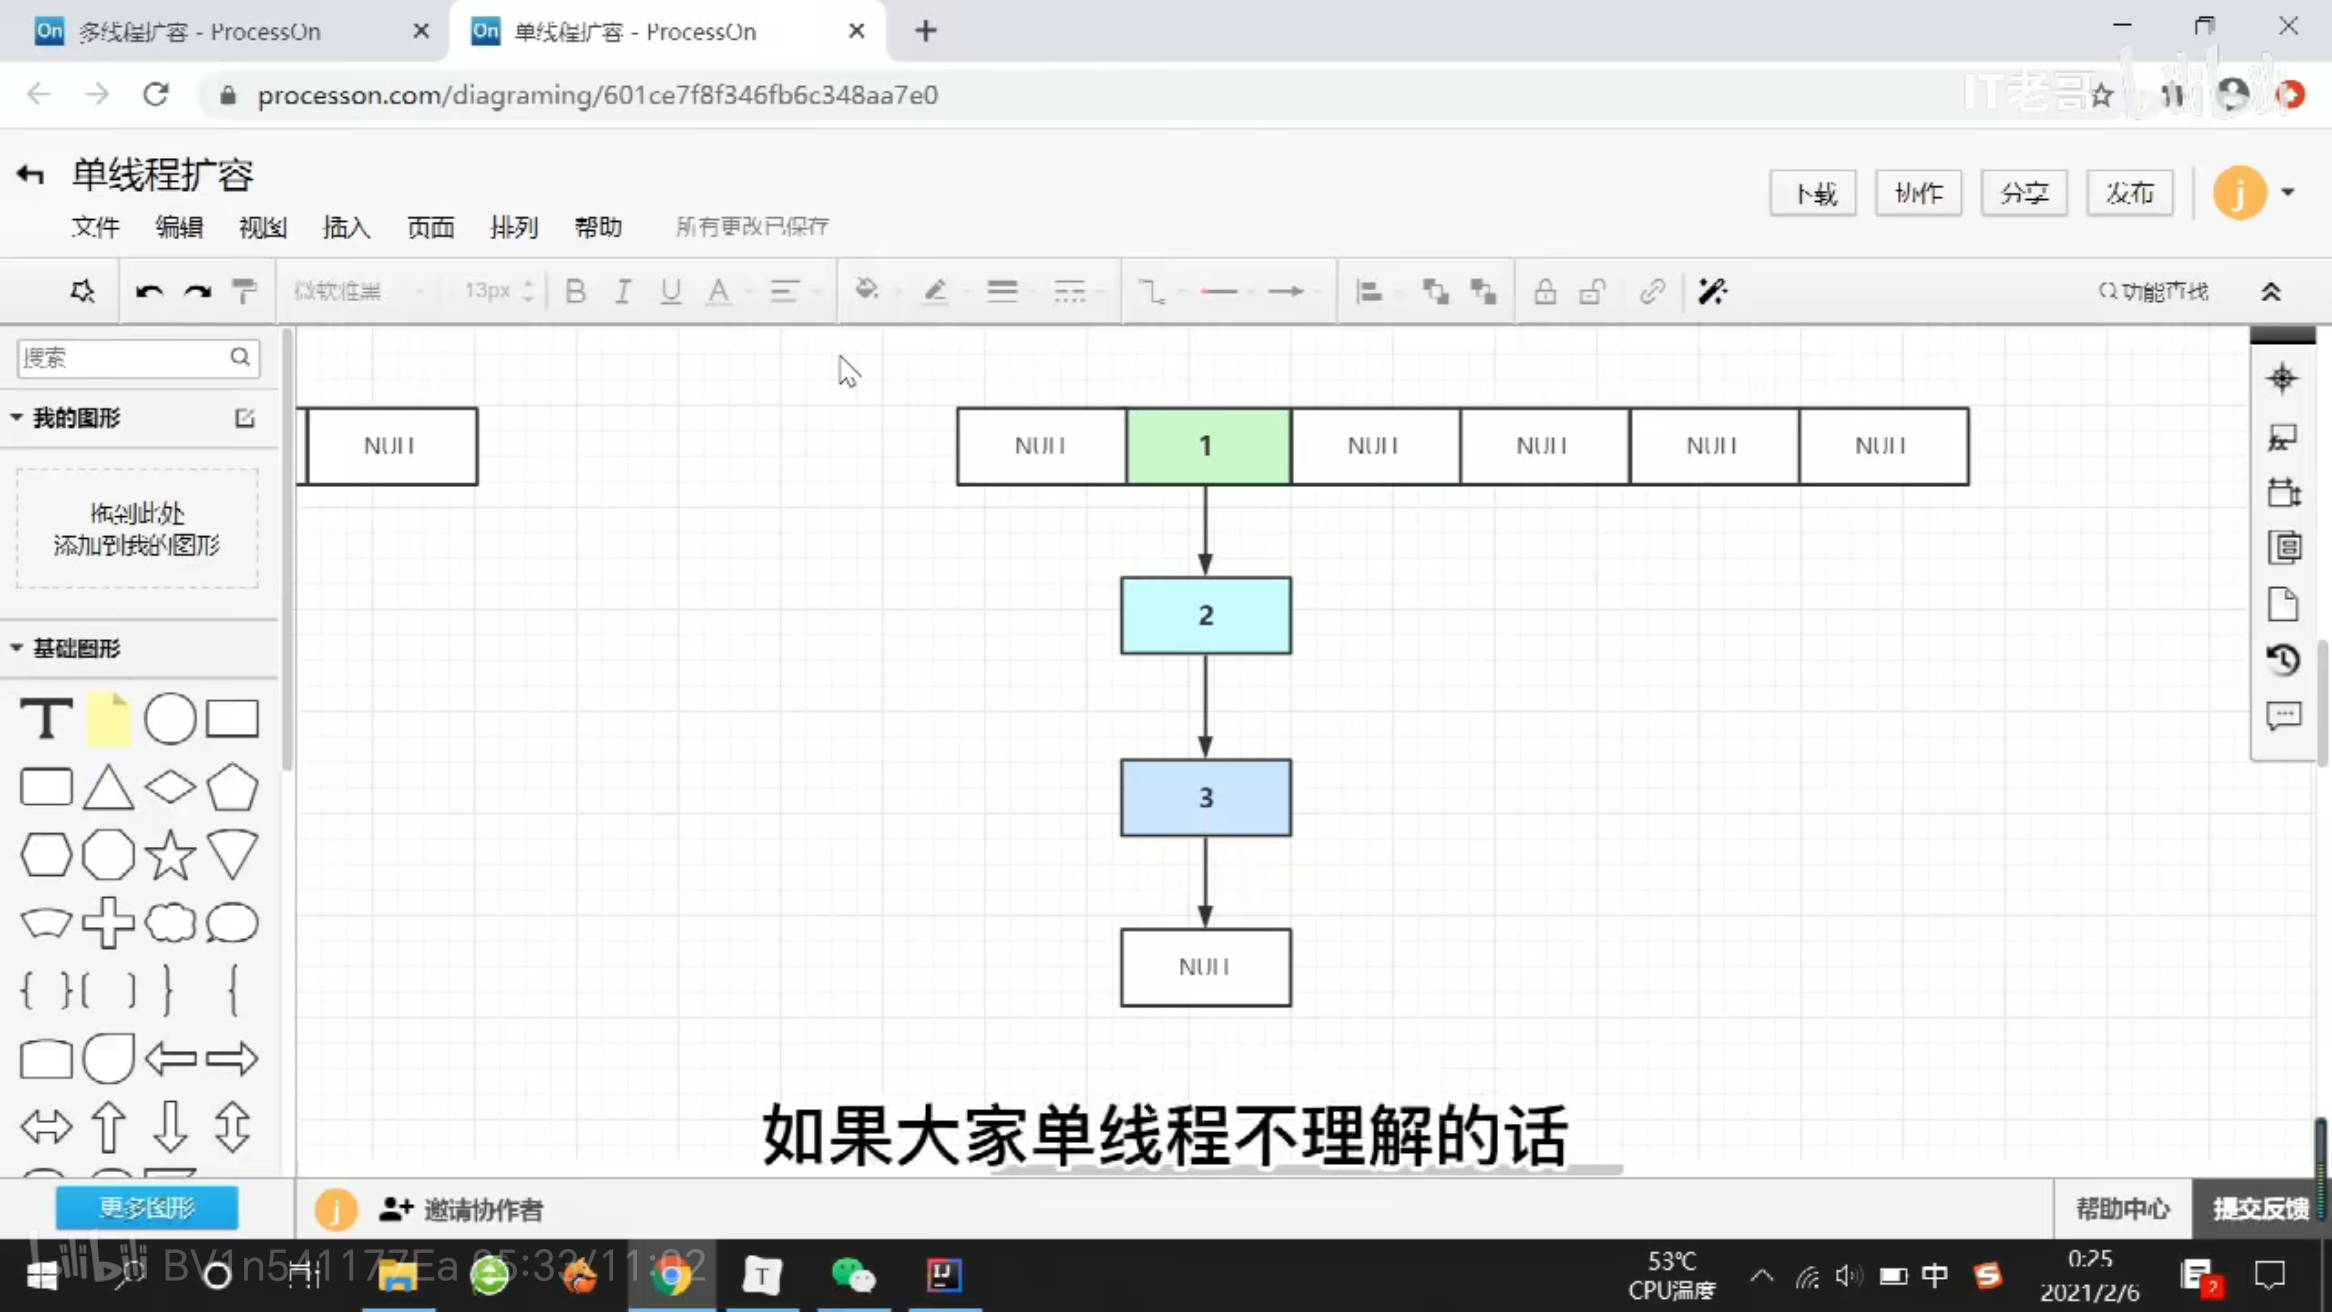Viewport: 2332px width, 1312px height.
Task: Switch to the 多线程扩容 browser tab
Action: tap(200, 31)
